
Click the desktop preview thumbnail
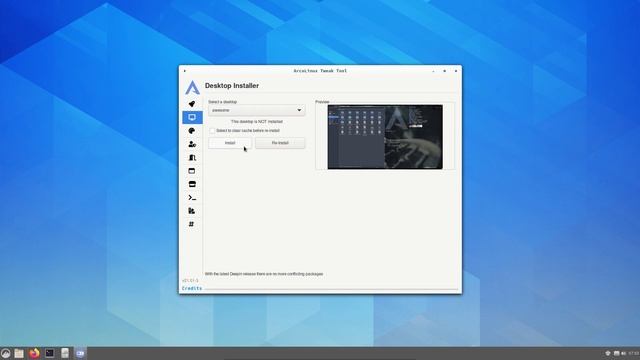click(x=385, y=137)
